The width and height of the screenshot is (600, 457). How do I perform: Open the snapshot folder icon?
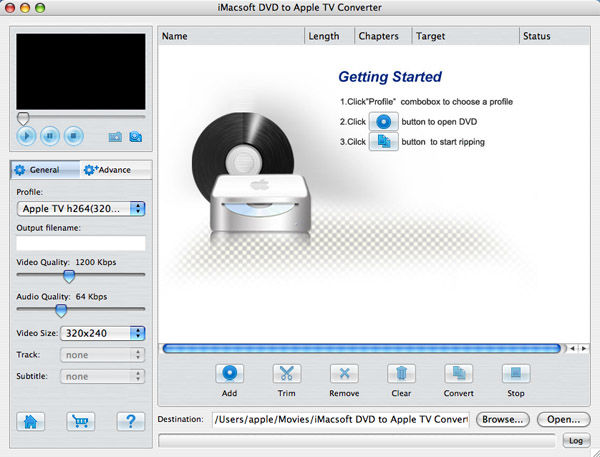tap(135, 137)
